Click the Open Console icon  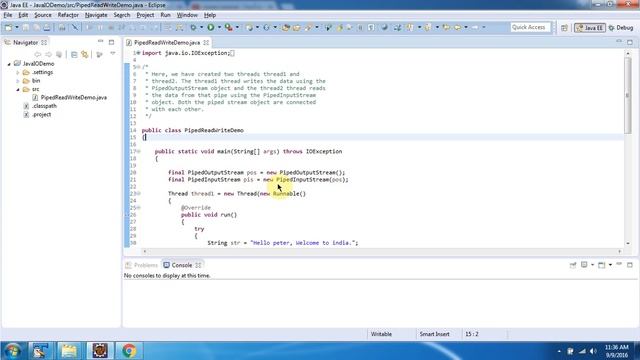pyautogui.click(x=602, y=265)
